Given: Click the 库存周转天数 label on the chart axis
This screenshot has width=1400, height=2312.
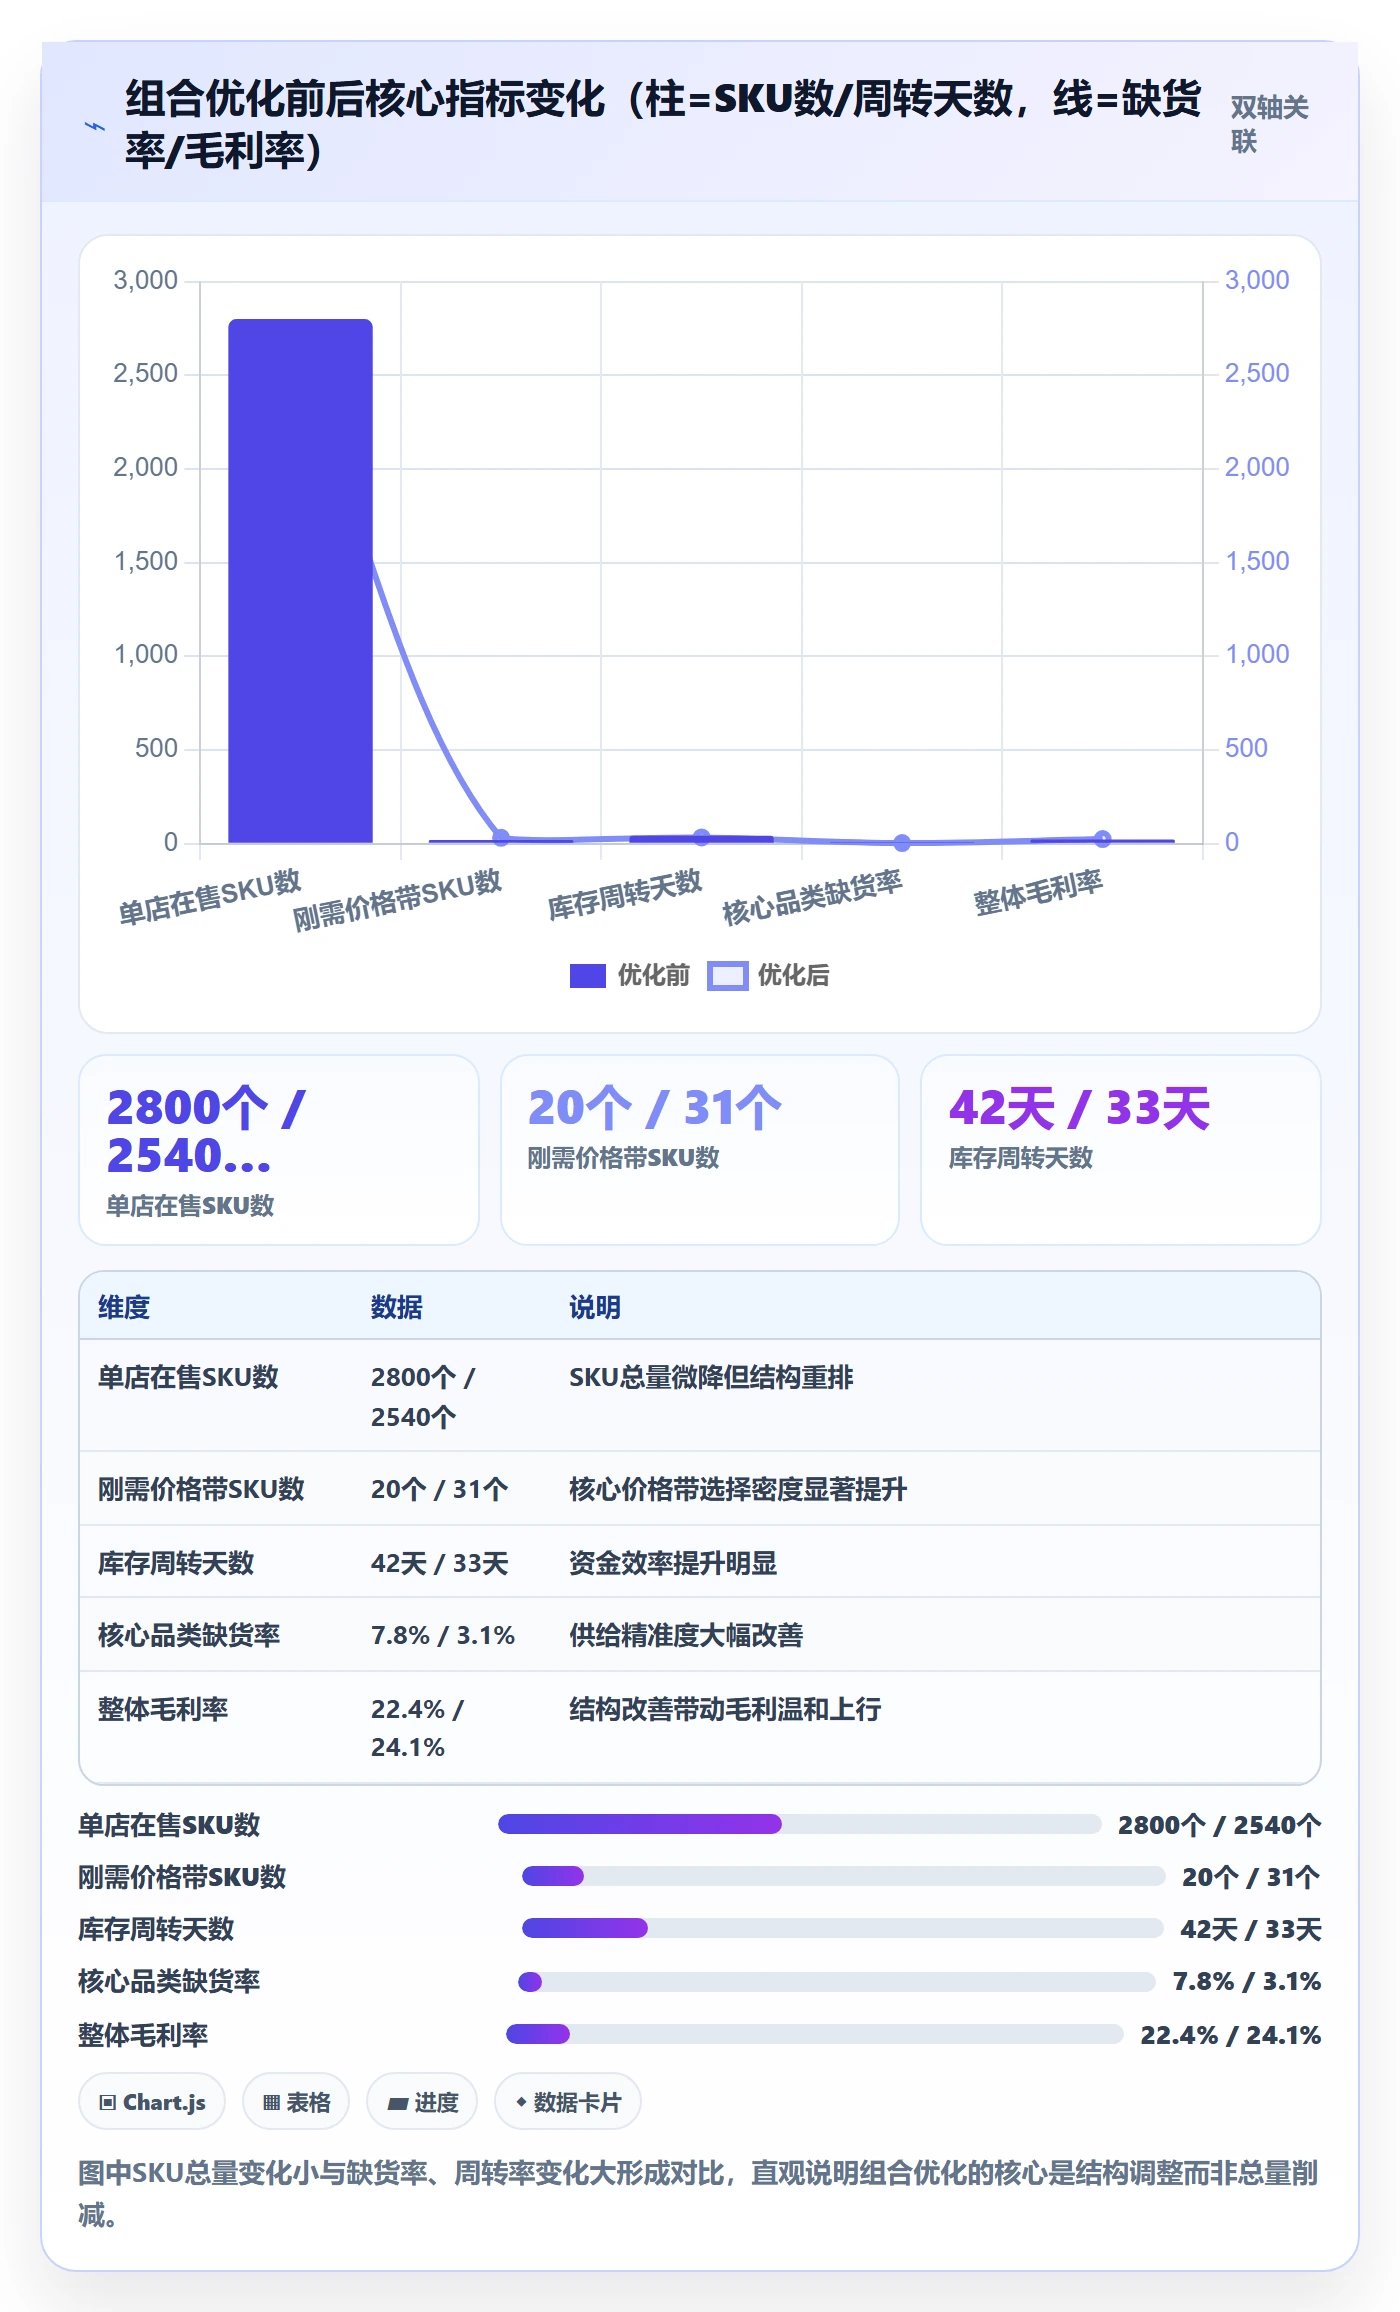Looking at the screenshot, I should 625,894.
